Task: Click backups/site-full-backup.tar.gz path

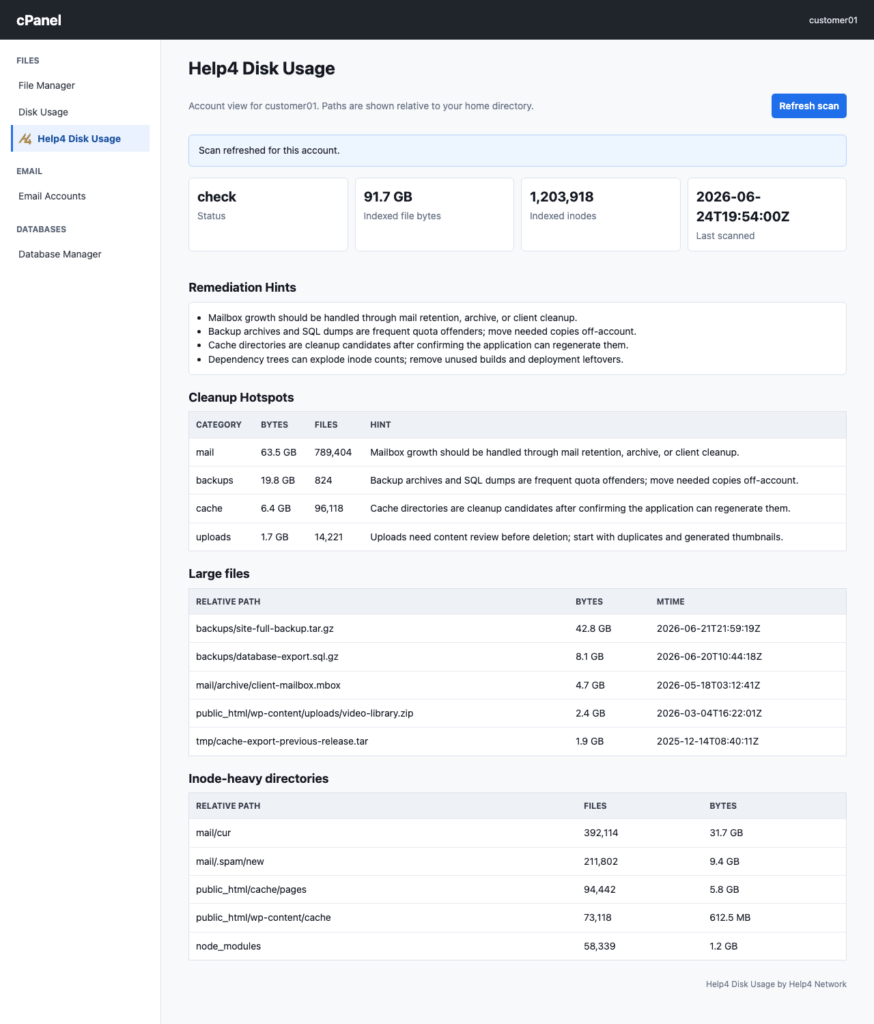Action: point(265,628)
